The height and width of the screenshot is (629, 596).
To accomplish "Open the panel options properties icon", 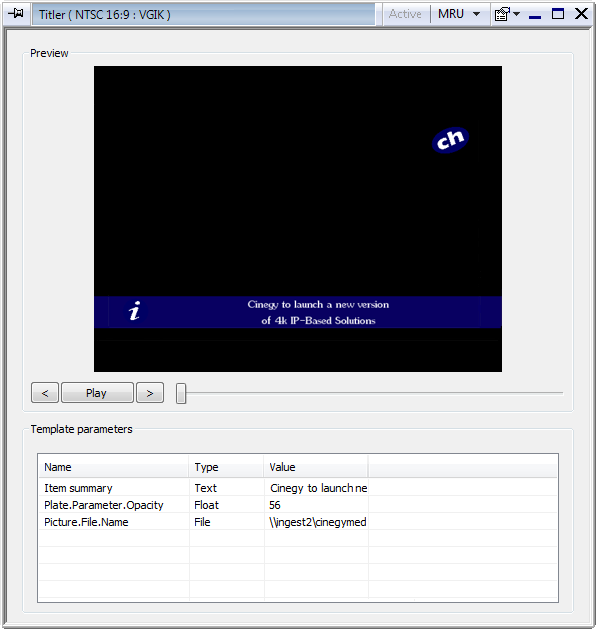I will pyautogui.click(x=502, y=14).
